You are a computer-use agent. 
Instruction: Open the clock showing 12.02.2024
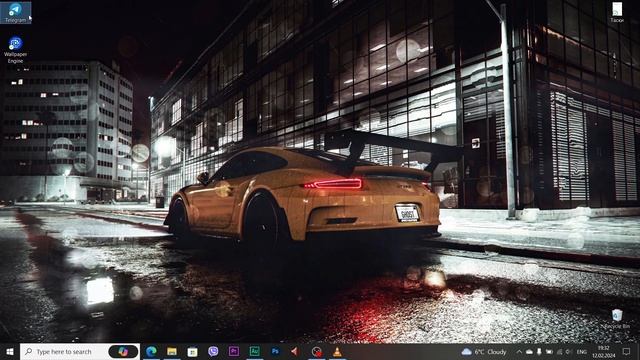[x=604, y=352]
